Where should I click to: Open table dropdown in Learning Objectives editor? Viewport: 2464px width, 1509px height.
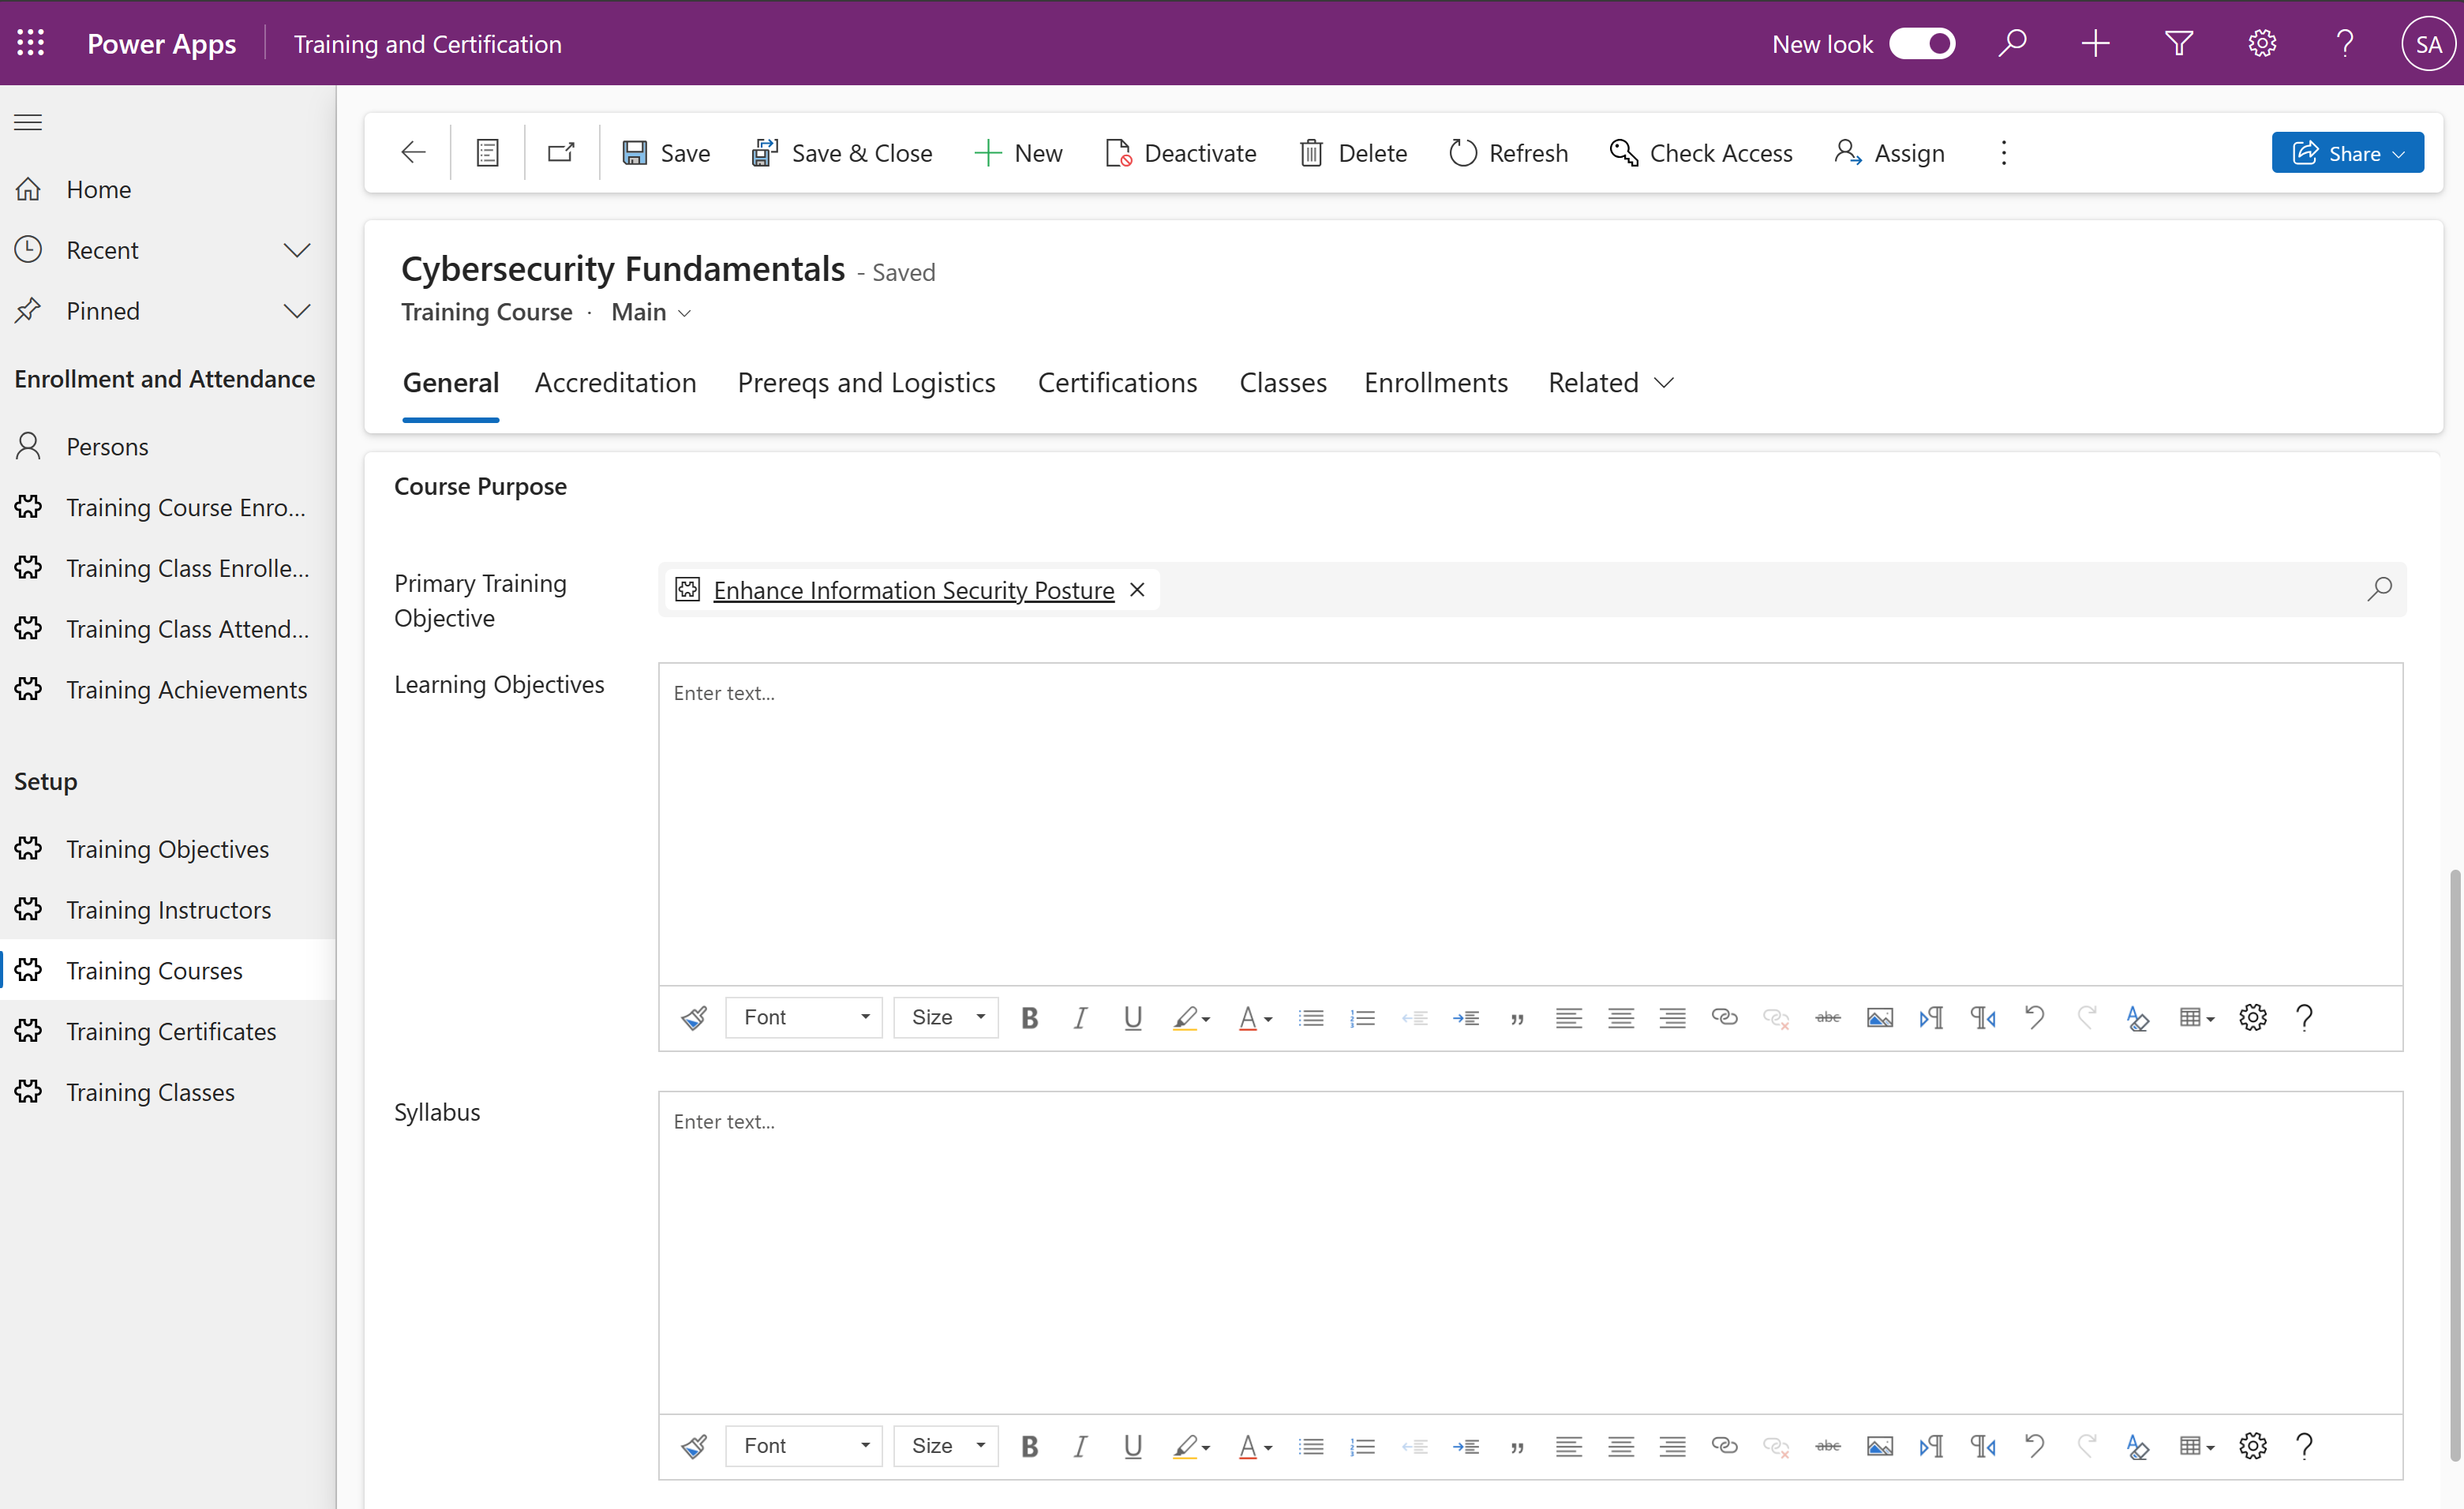coord(2196,1018)
